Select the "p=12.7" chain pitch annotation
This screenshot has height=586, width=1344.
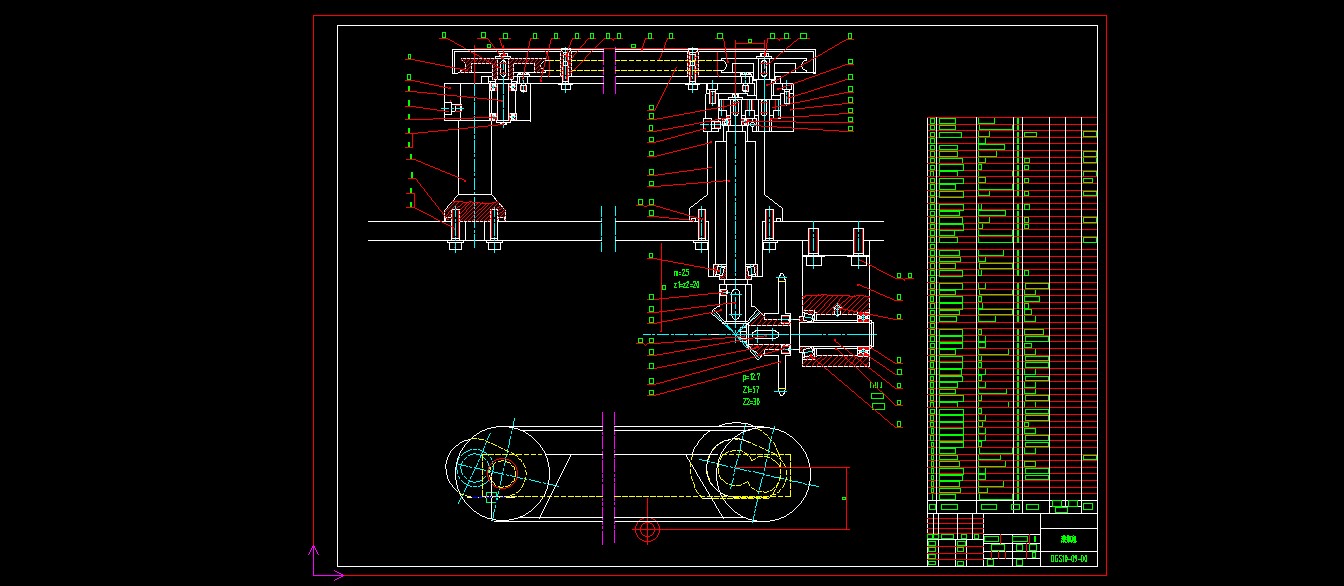752,377
